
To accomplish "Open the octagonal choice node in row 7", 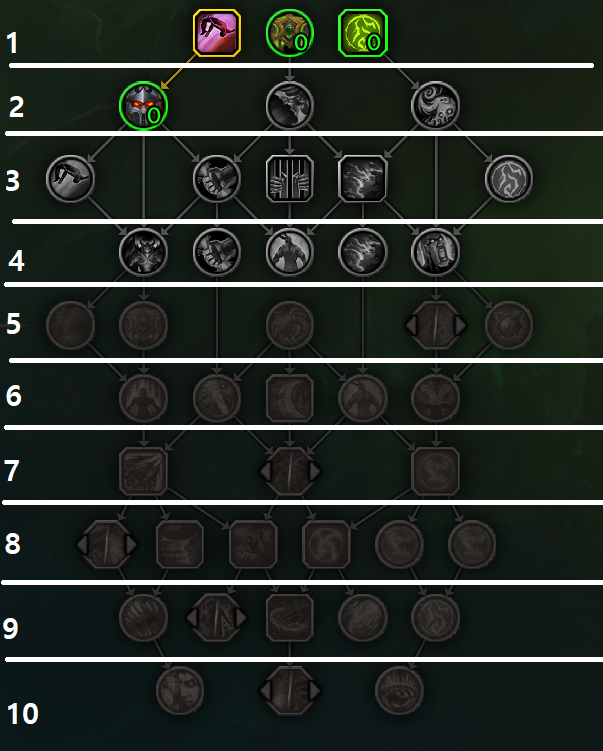I will pos(290,471).
